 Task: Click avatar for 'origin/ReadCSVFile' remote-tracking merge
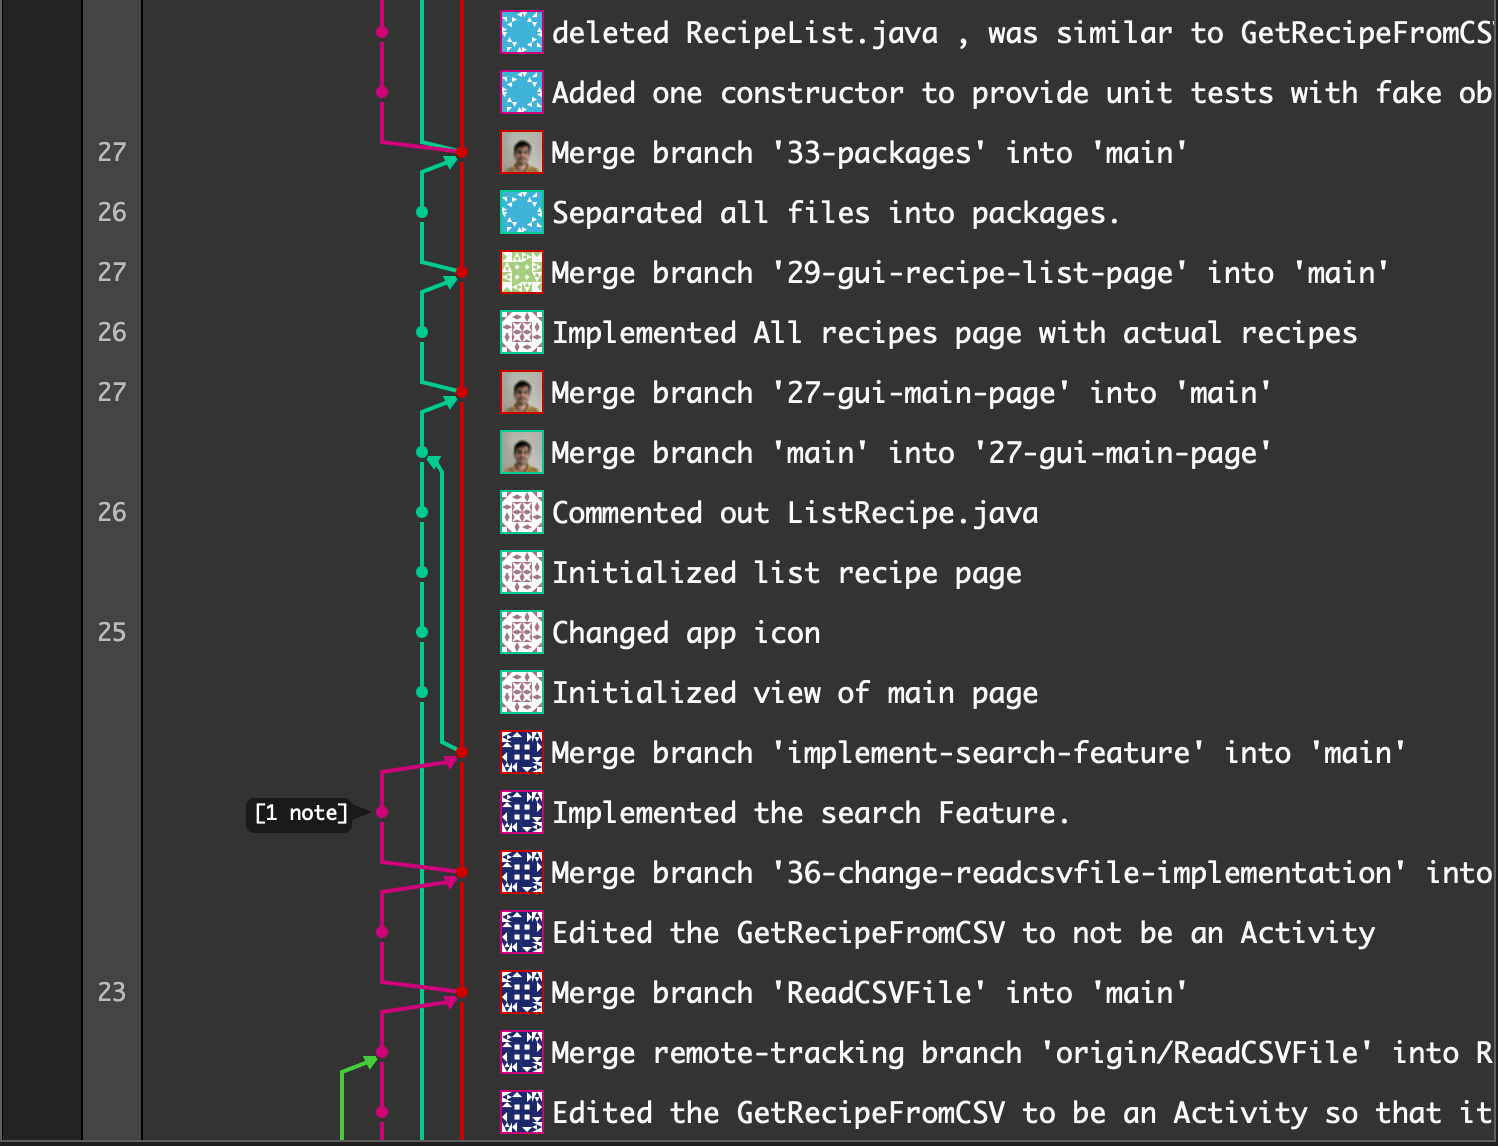(522, 1052)
